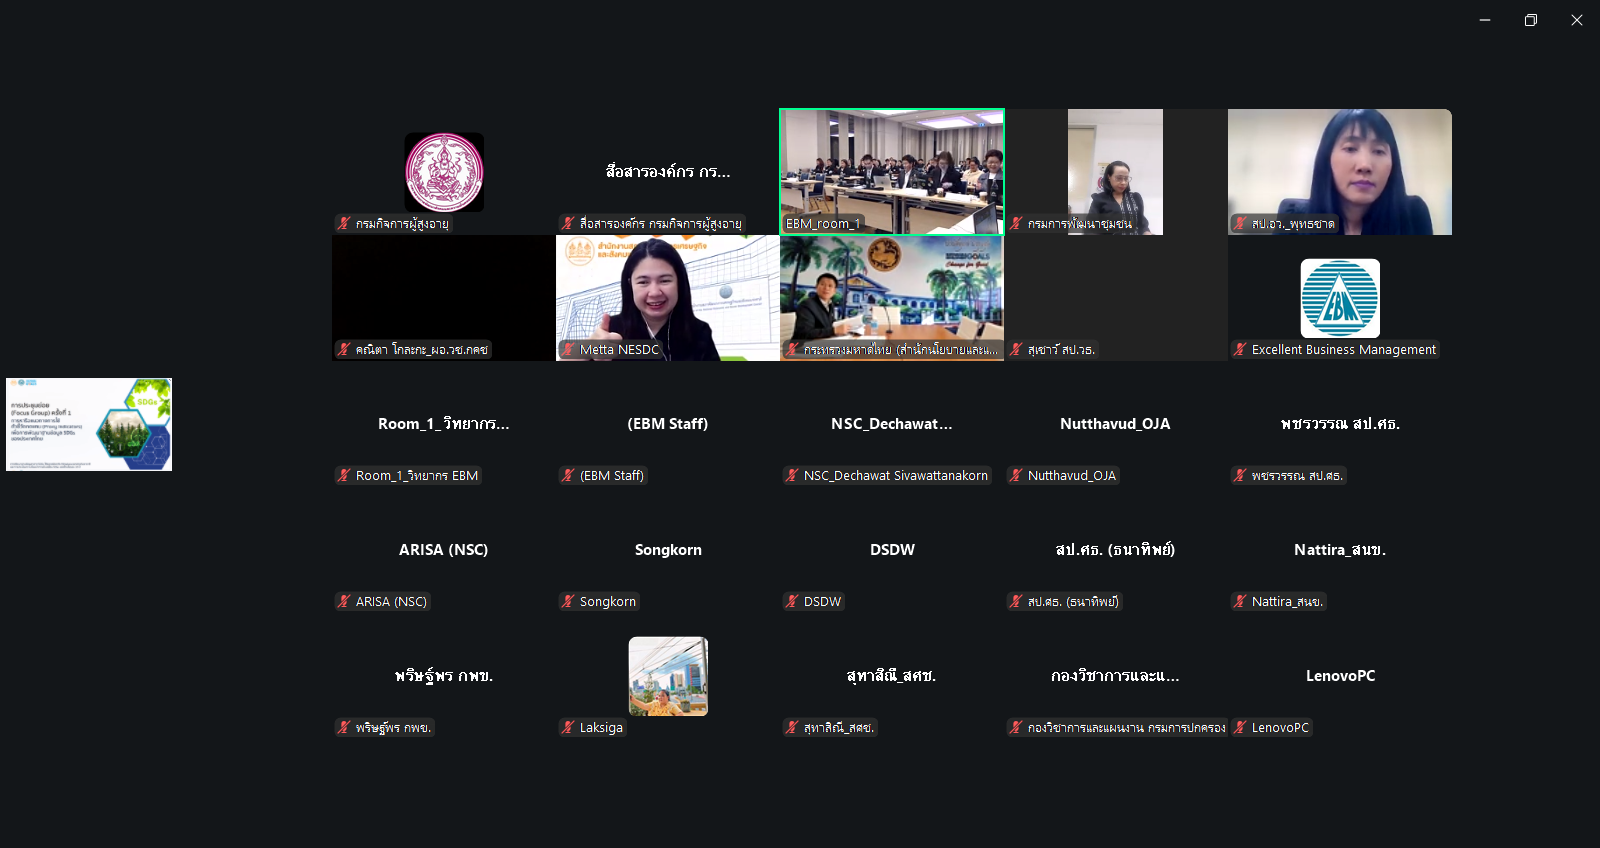Click the Excellent Business Management name label
1600x848 pixels.
pos(1343,350)
